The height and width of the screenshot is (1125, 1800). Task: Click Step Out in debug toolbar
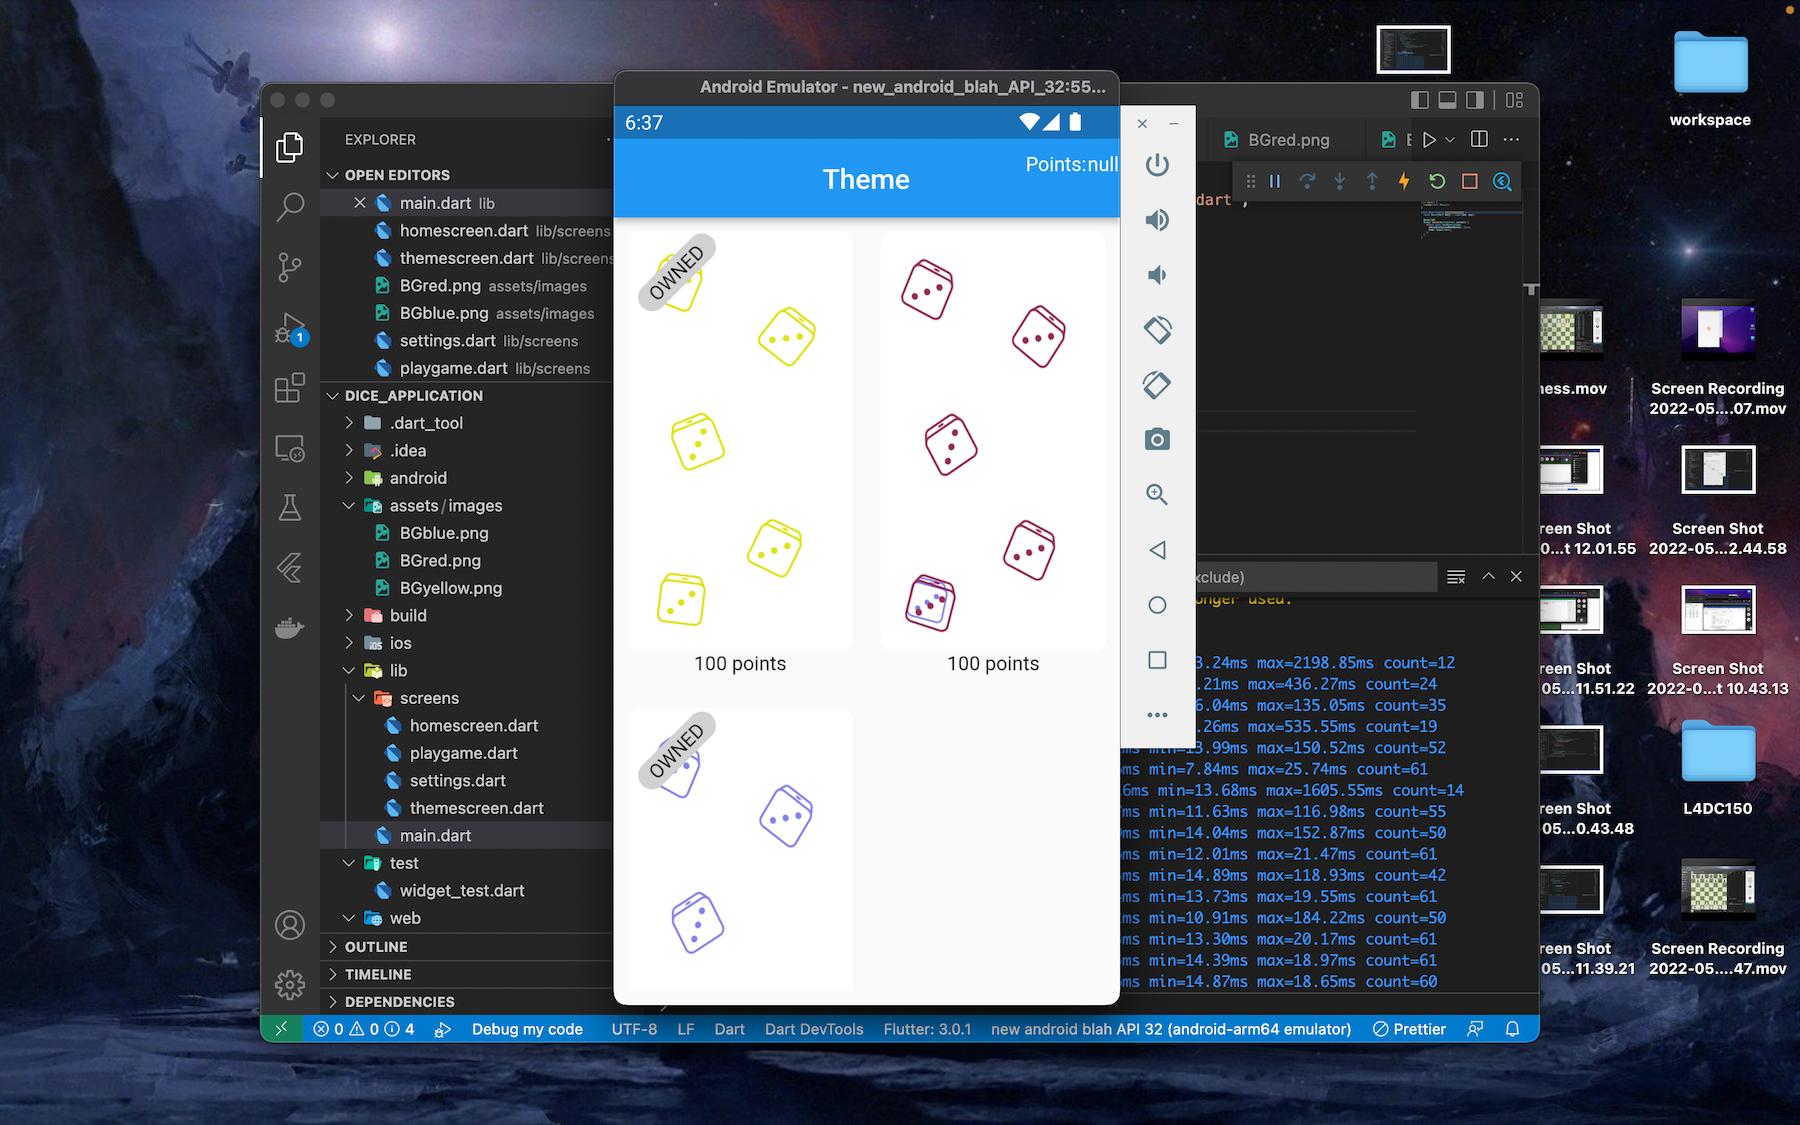(1372, 181)
